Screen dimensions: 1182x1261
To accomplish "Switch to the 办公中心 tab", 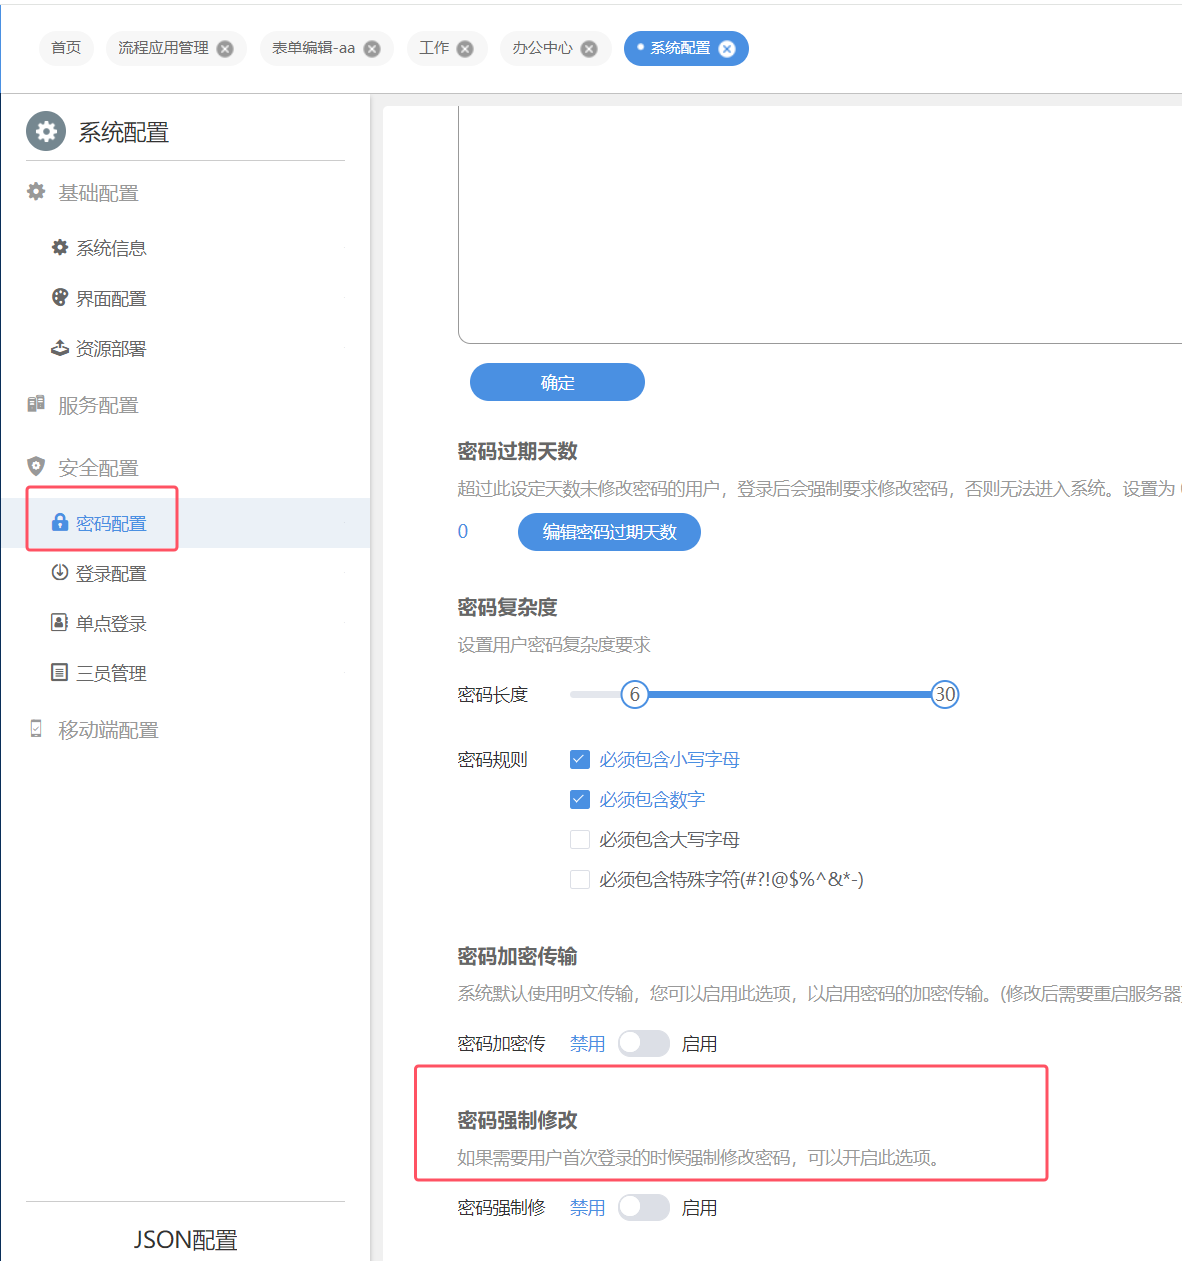I will (545, 48).
